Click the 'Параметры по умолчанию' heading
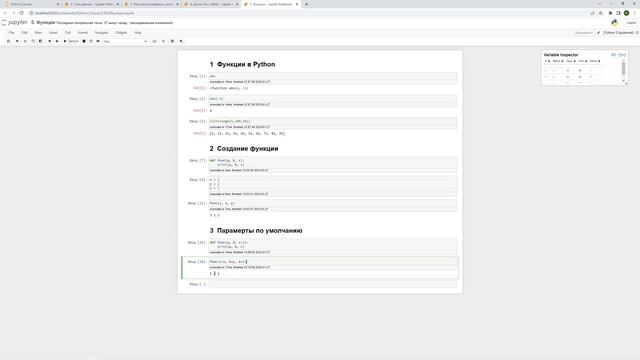This screenshot has width=640, height=360. [260, 231]
